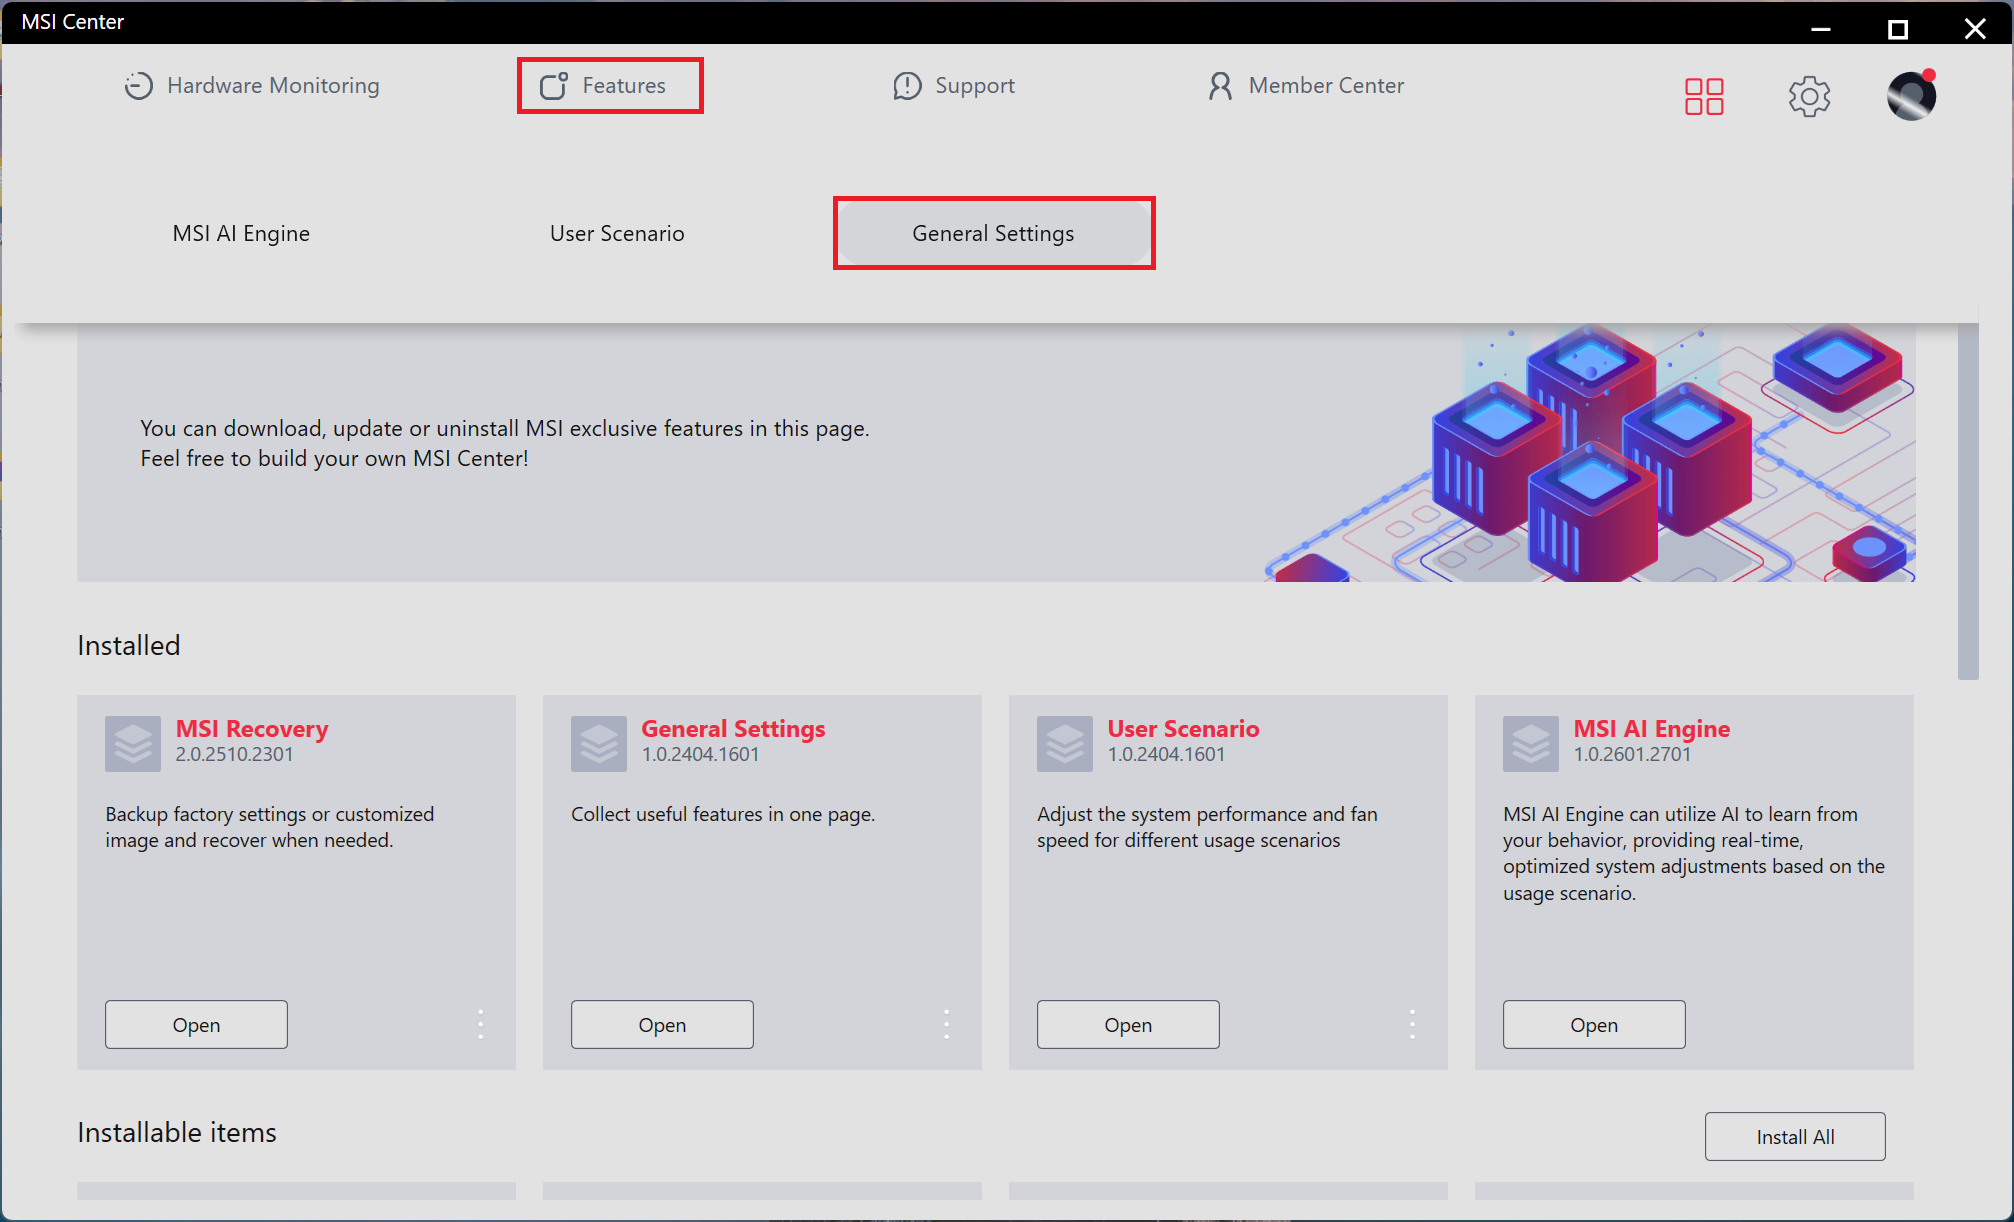Click the vertical scrollbar thumb
This screenshot has height=1222, width=2014.
click(x=1968, y=500)
